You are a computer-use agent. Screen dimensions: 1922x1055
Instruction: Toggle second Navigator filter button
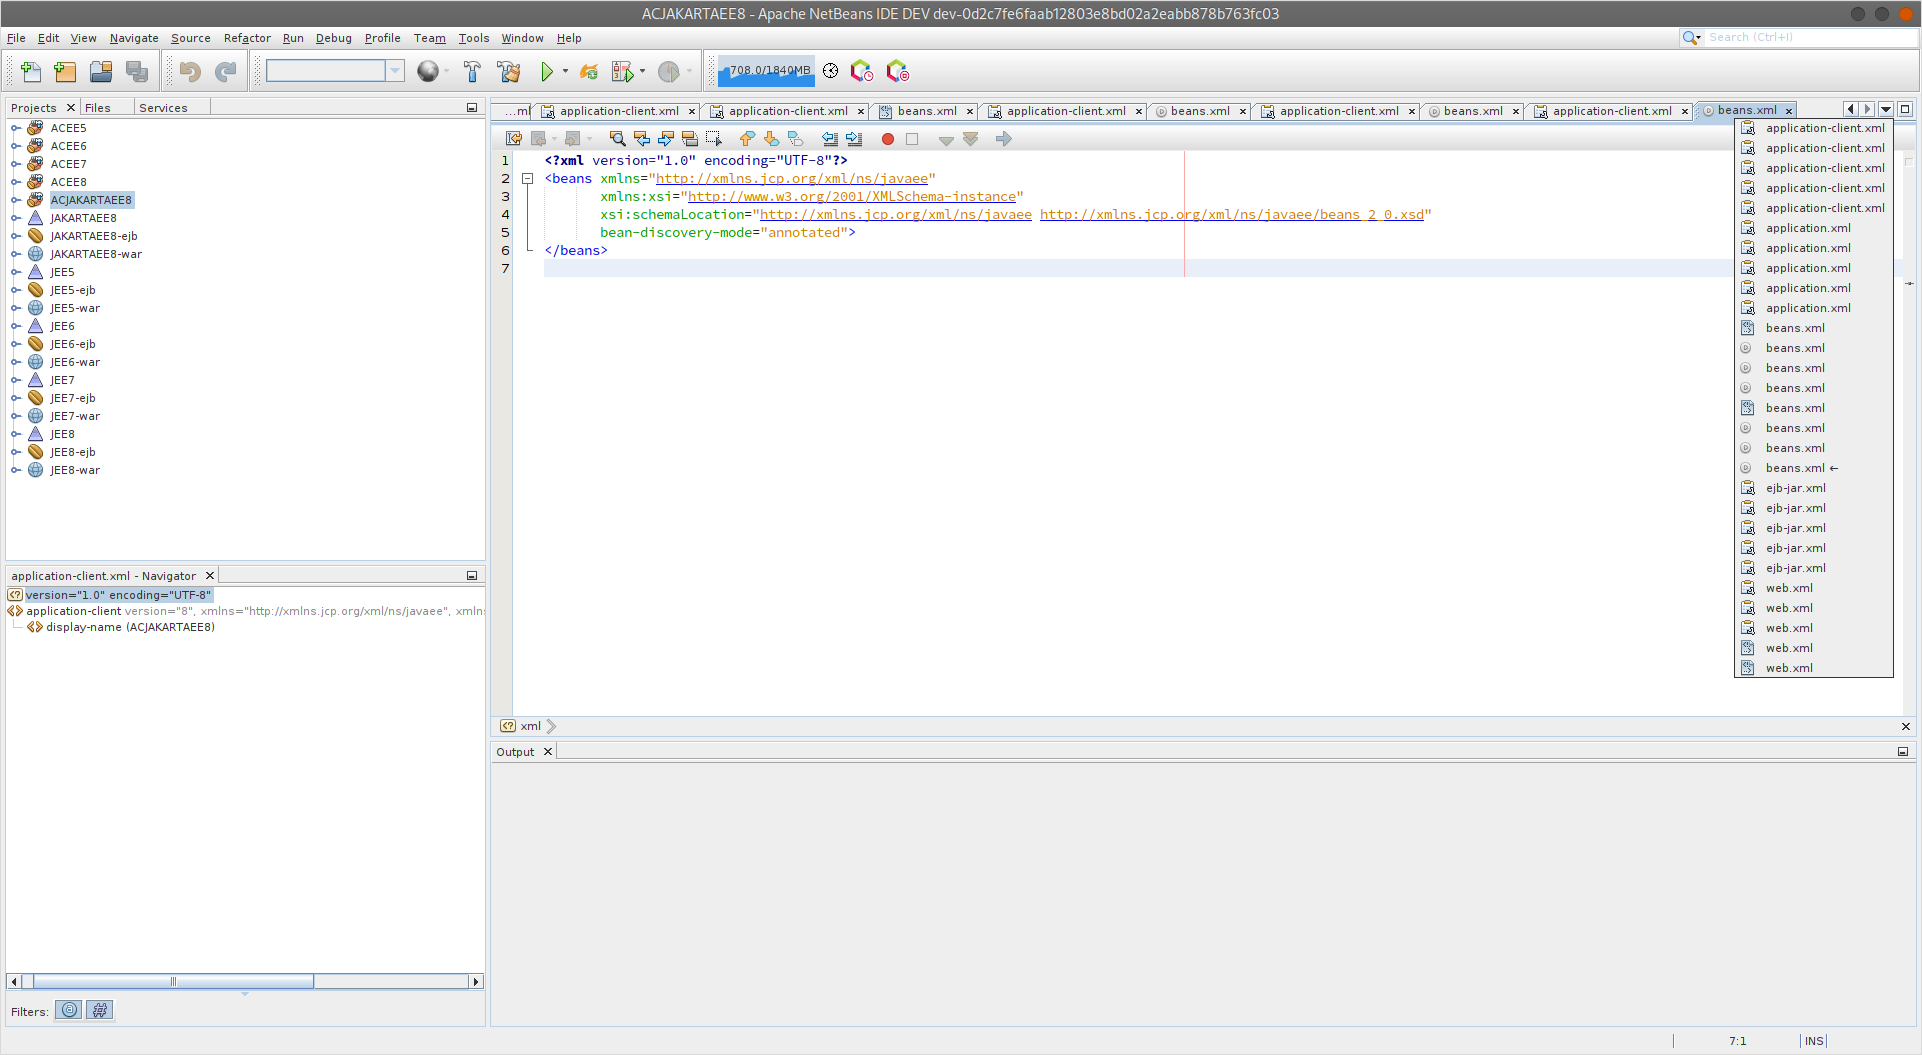point(100,1010)
